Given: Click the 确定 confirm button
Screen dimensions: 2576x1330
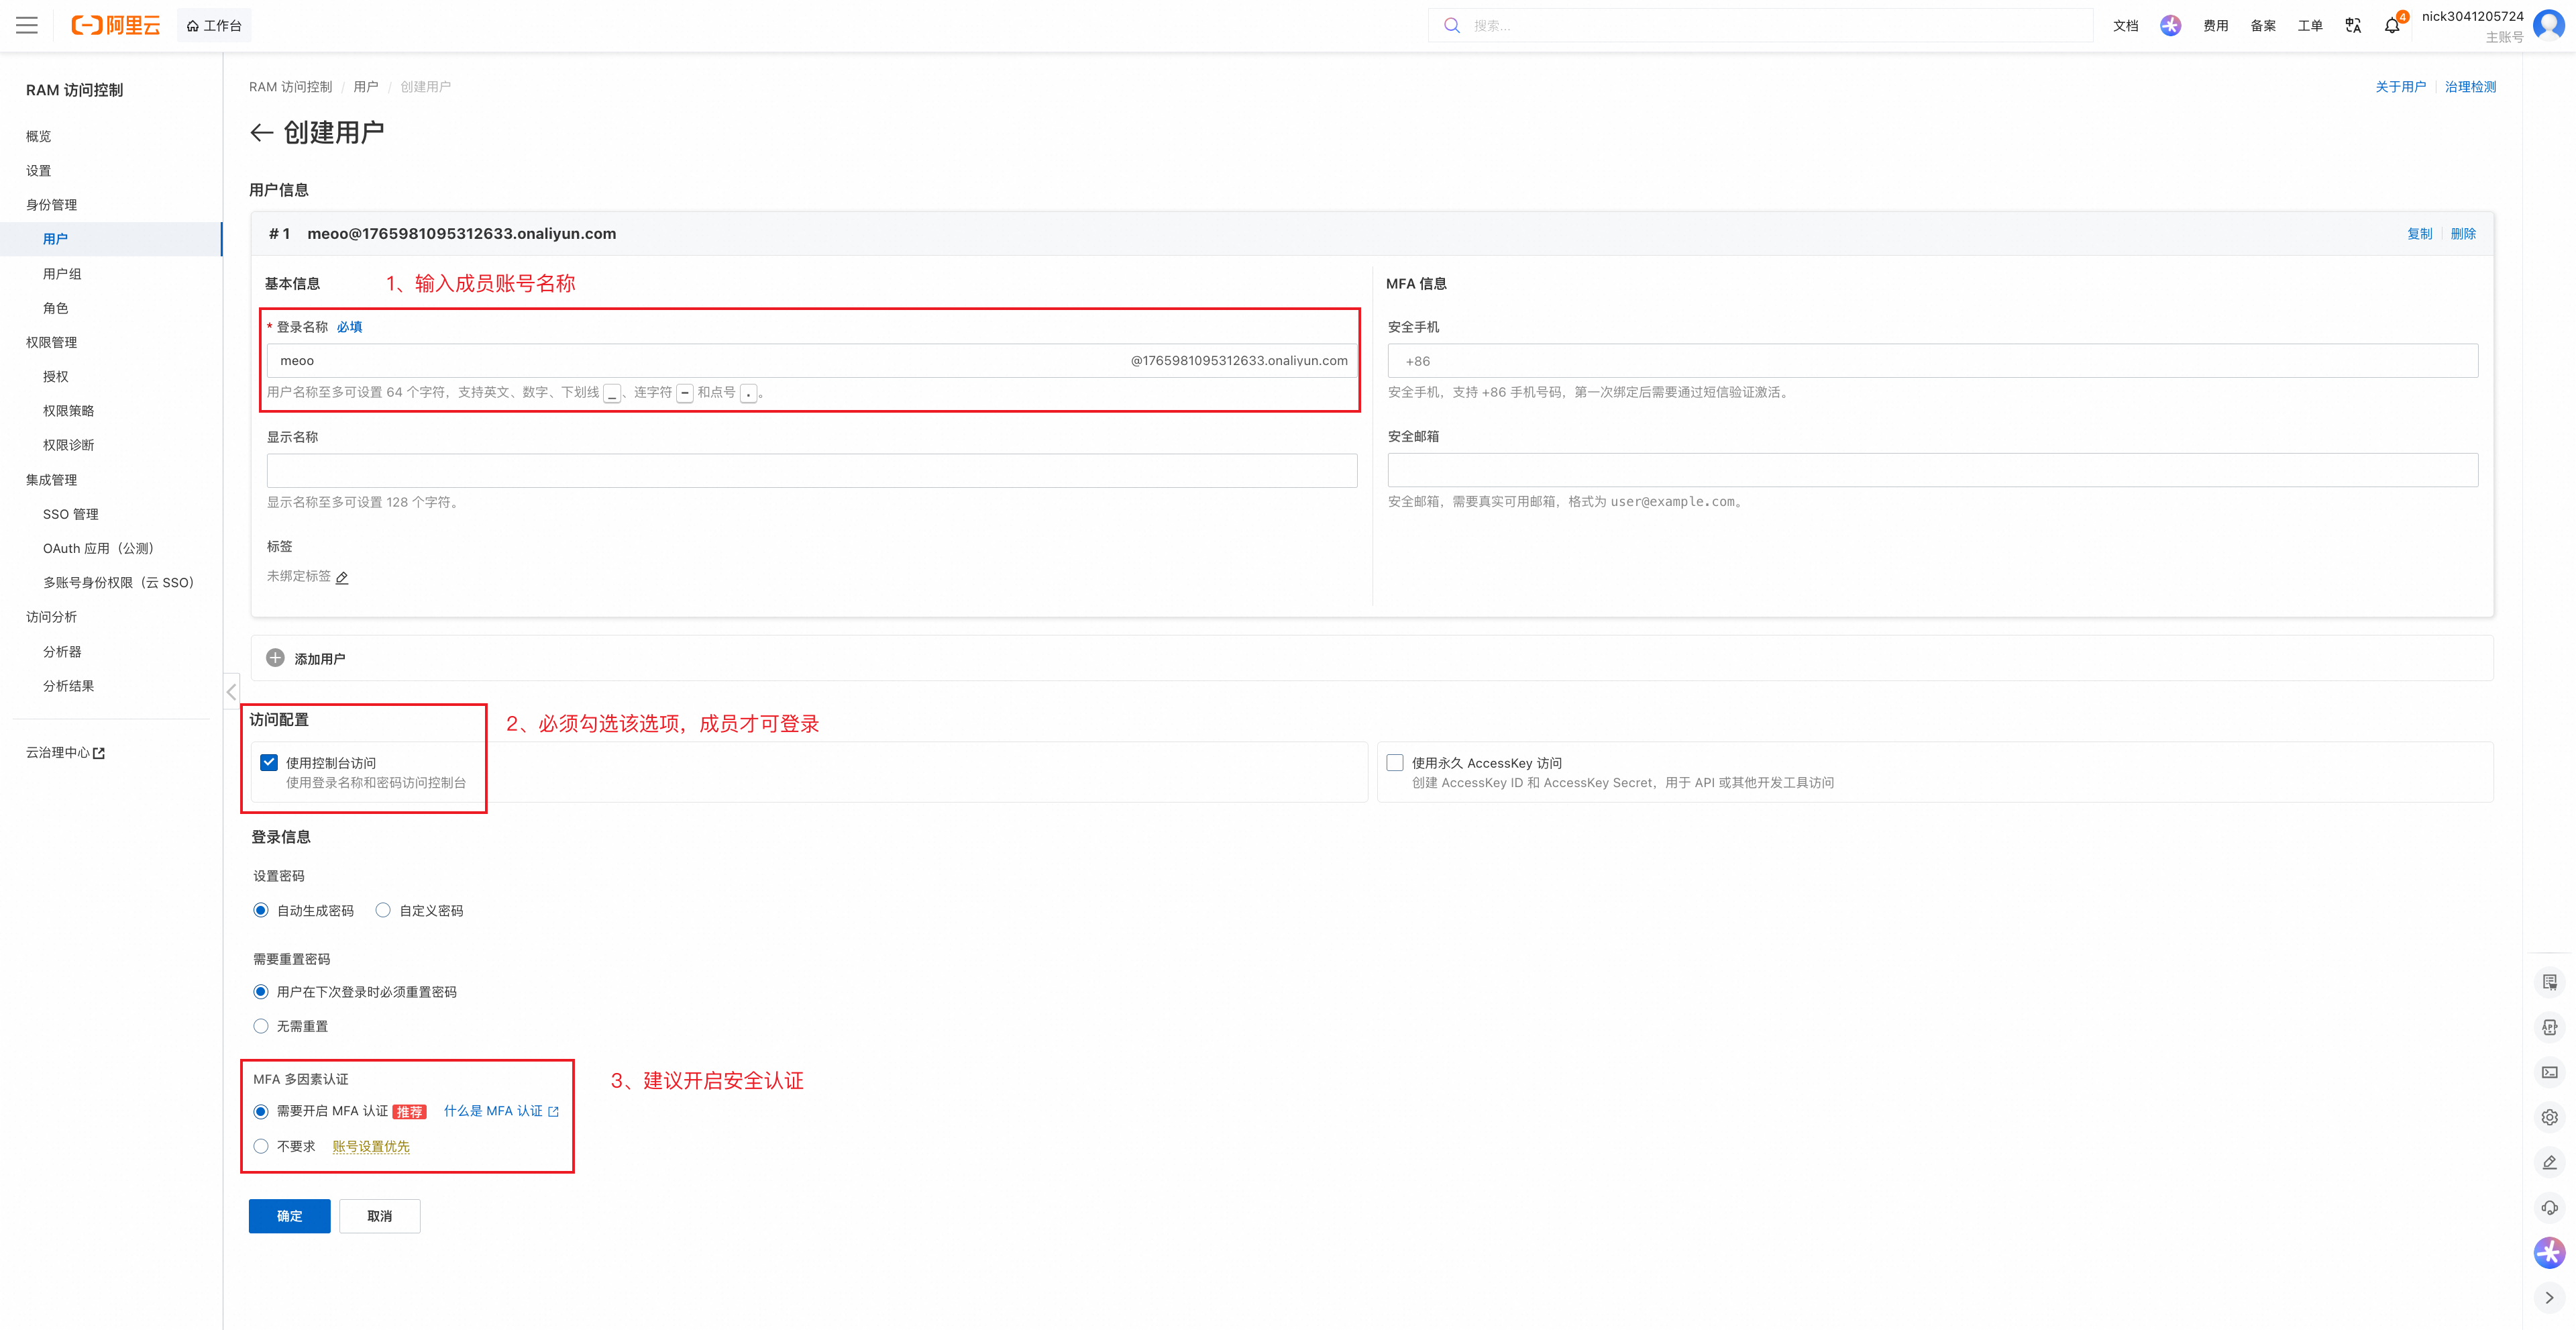Looking at the screenshot, I should (289, 1216).
